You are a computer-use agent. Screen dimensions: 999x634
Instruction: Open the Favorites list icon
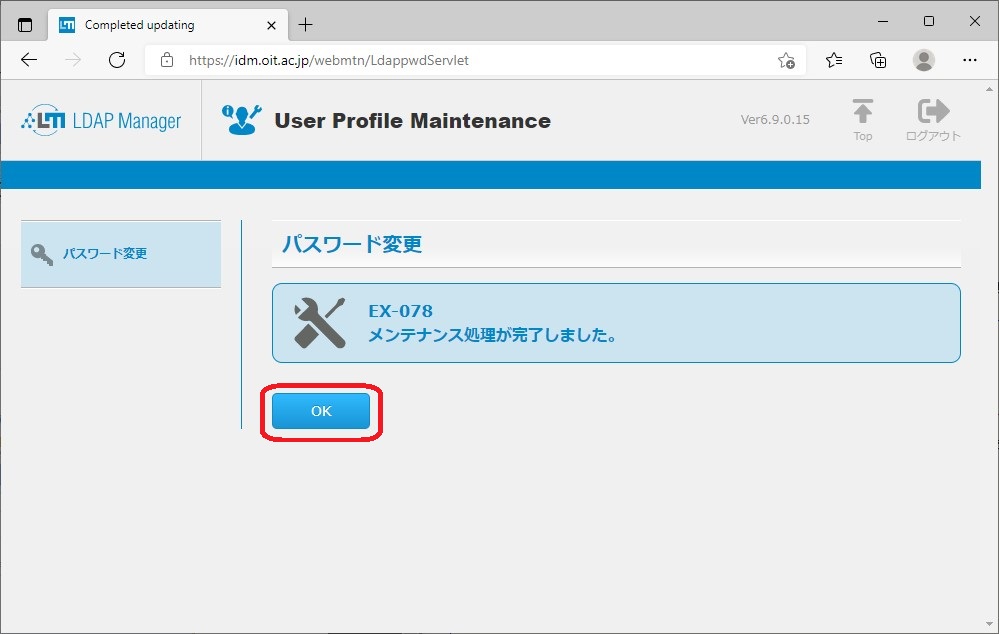pos(833,60)
